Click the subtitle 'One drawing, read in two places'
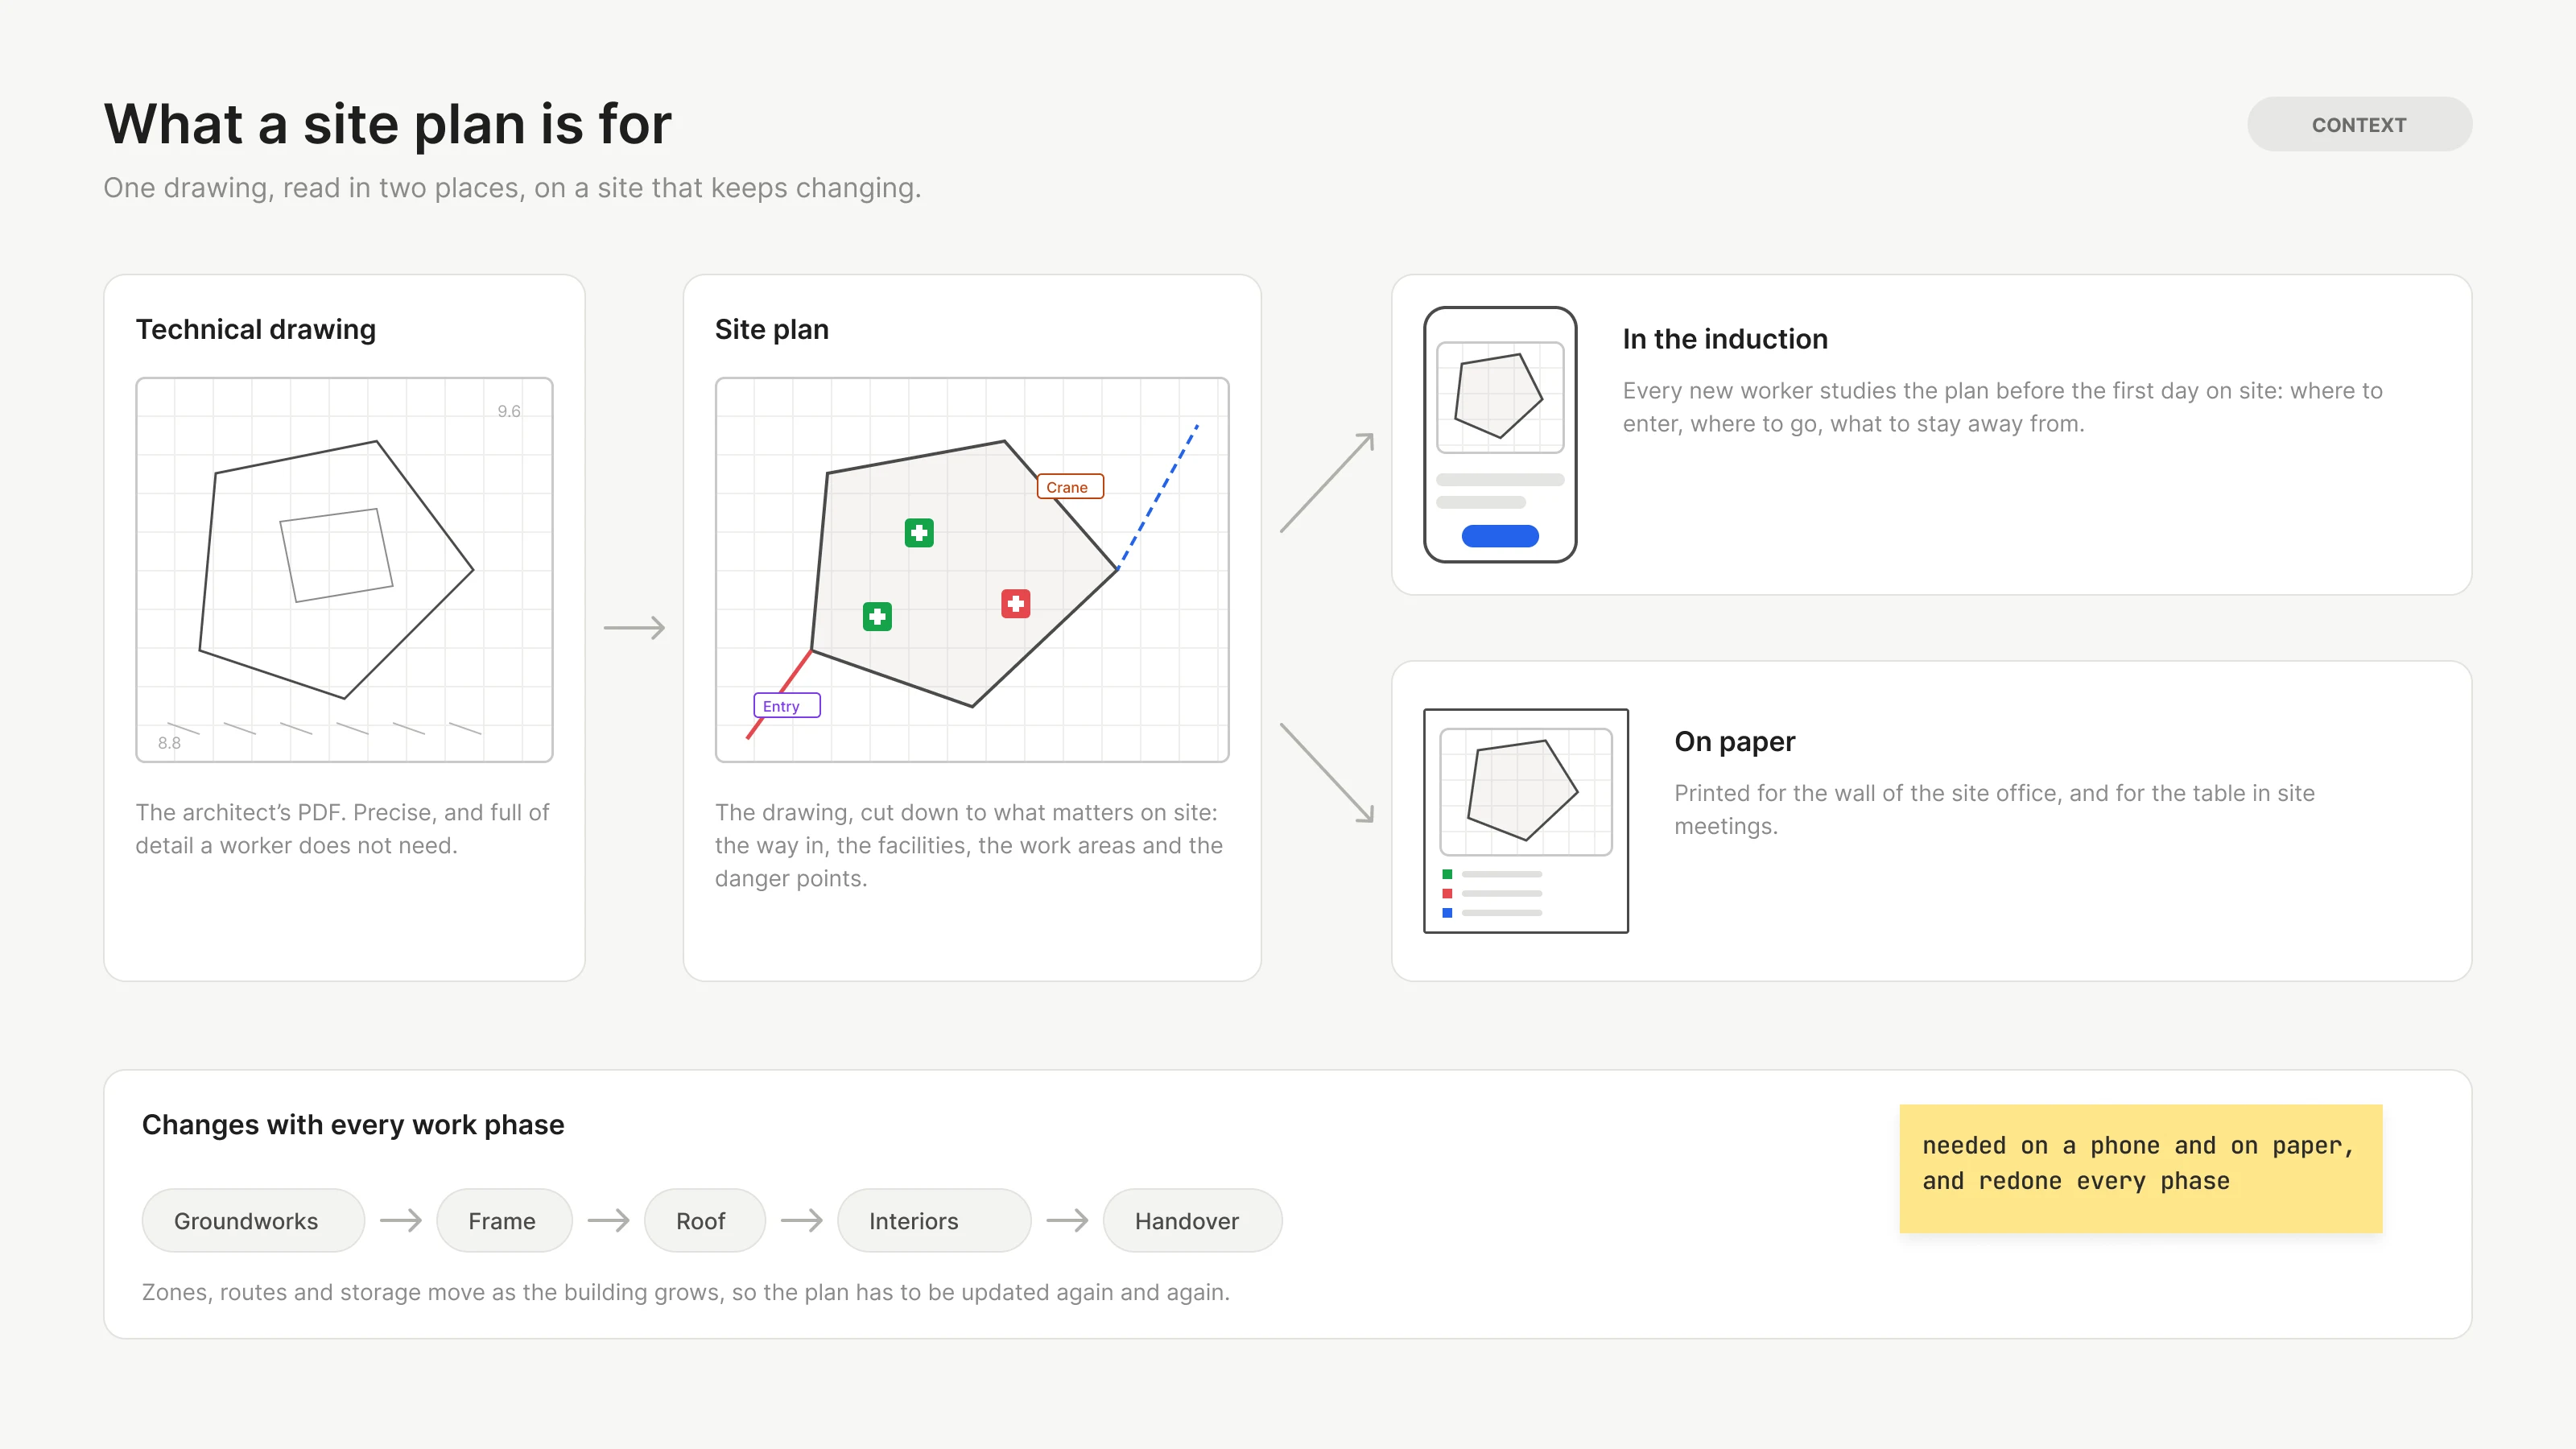The width and height of the screenshot is (2576, 1449). pyautogui.click(x=512, y=188)
